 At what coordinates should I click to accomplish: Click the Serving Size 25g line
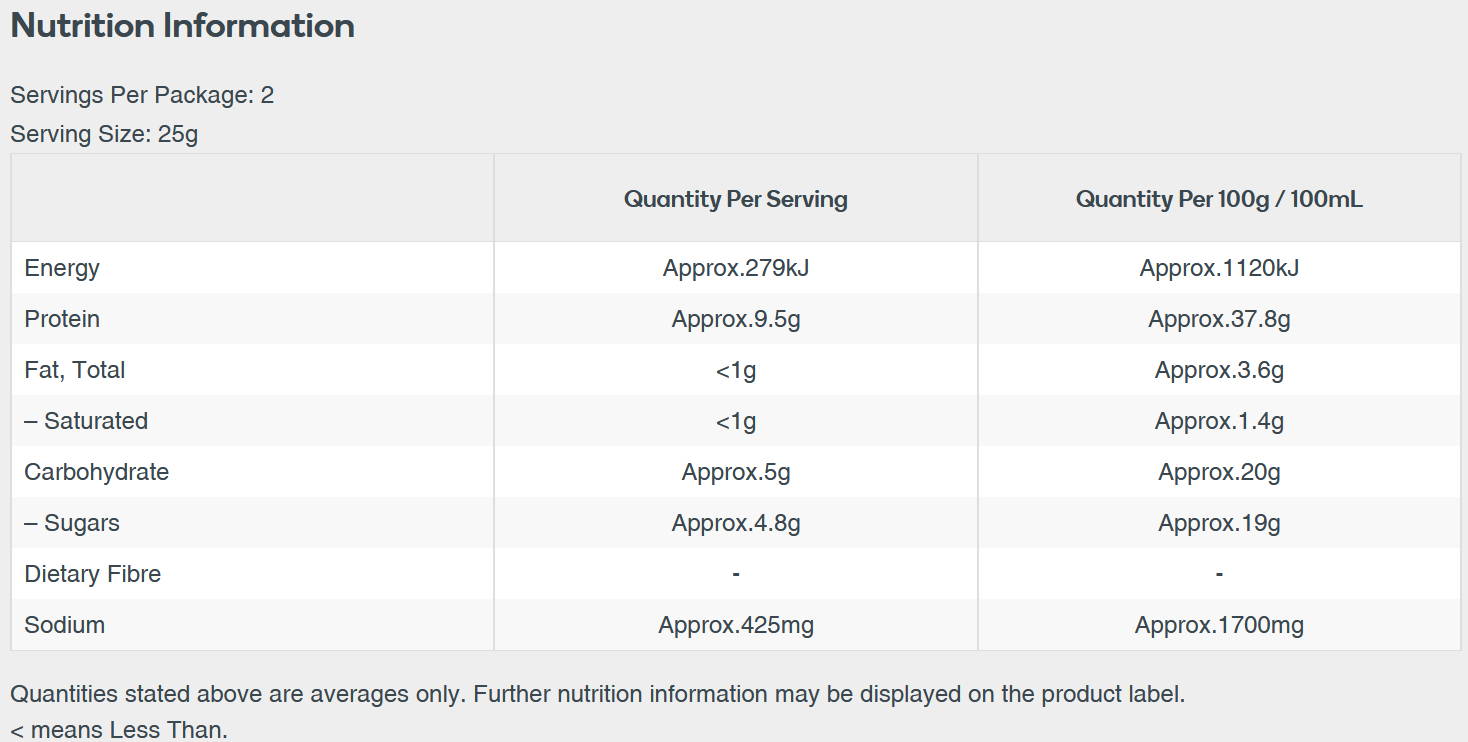click(104, 134)
